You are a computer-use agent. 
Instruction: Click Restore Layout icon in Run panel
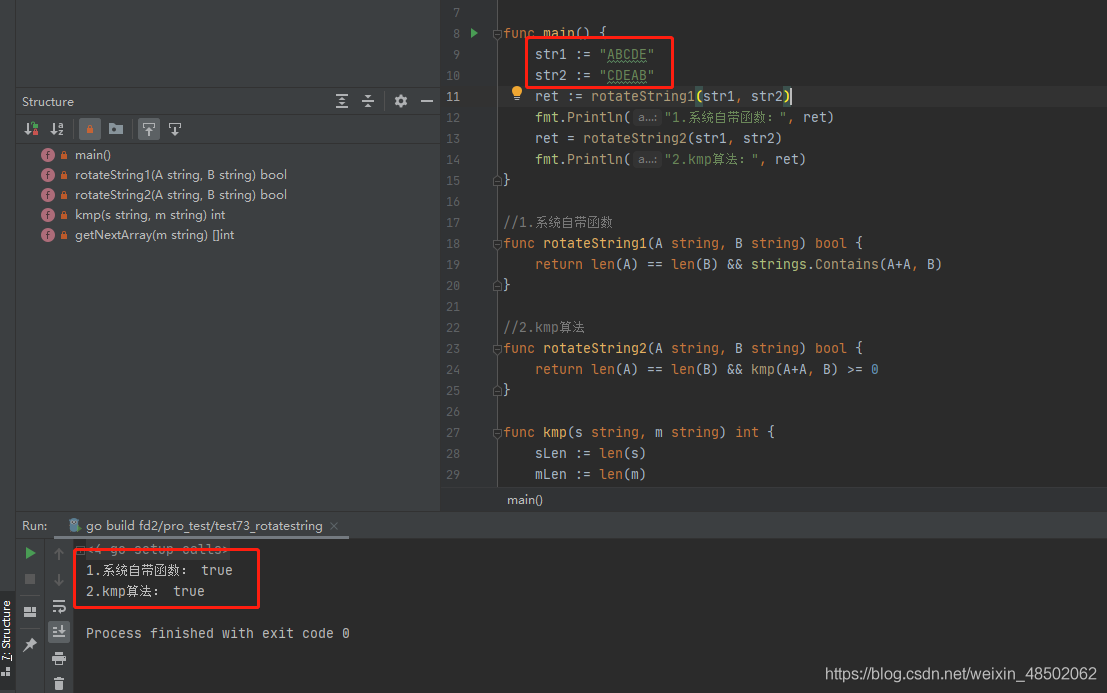(30, 612)
